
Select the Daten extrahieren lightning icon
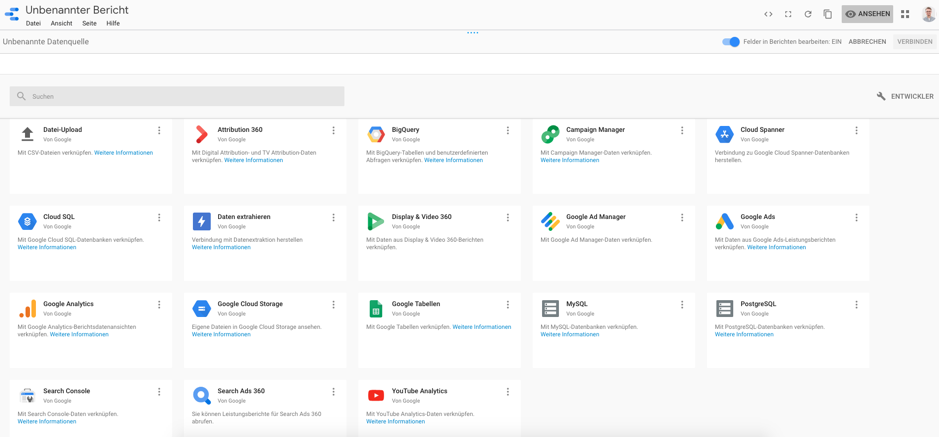pyautogui.click(x=201, y=221)
